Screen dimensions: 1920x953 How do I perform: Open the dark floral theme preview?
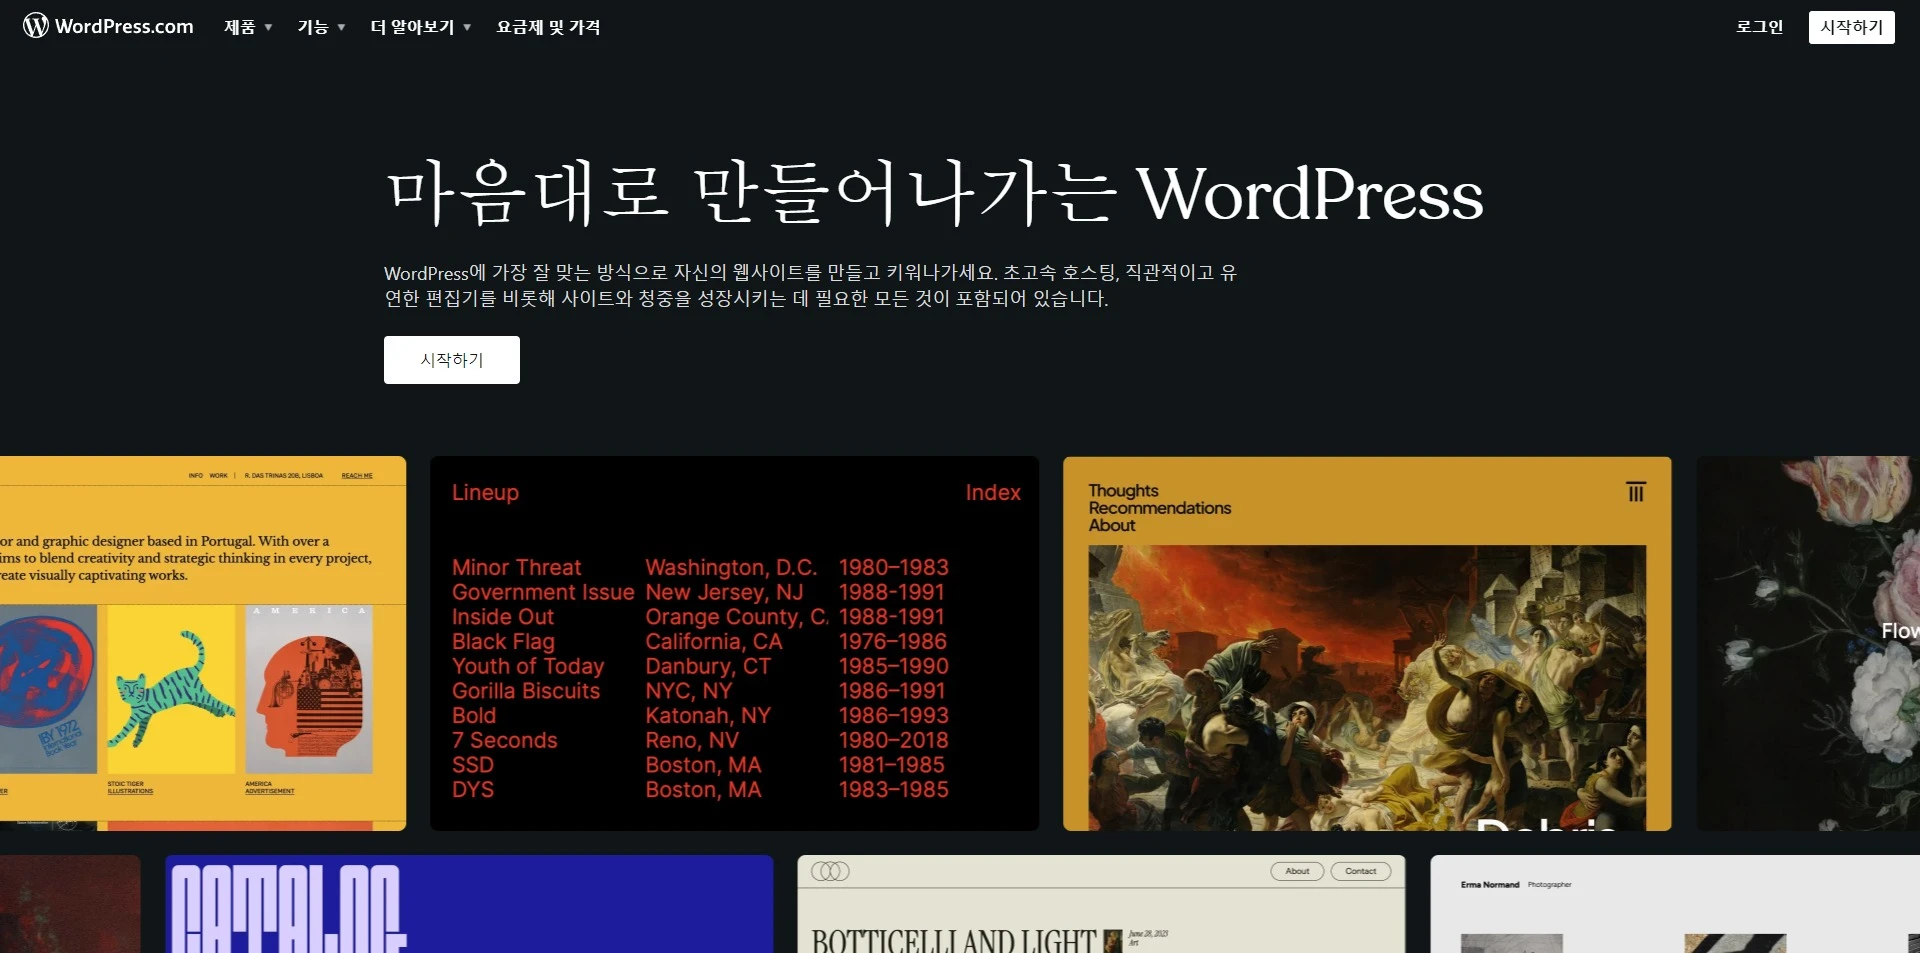click(x=1808, y=643)
